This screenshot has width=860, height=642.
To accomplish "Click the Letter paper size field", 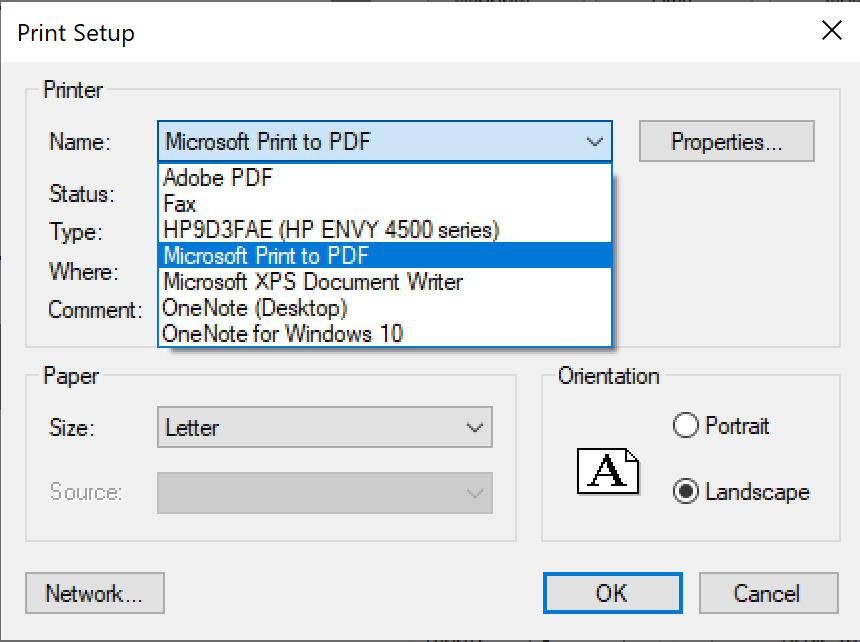I will (x=300, y=427).
